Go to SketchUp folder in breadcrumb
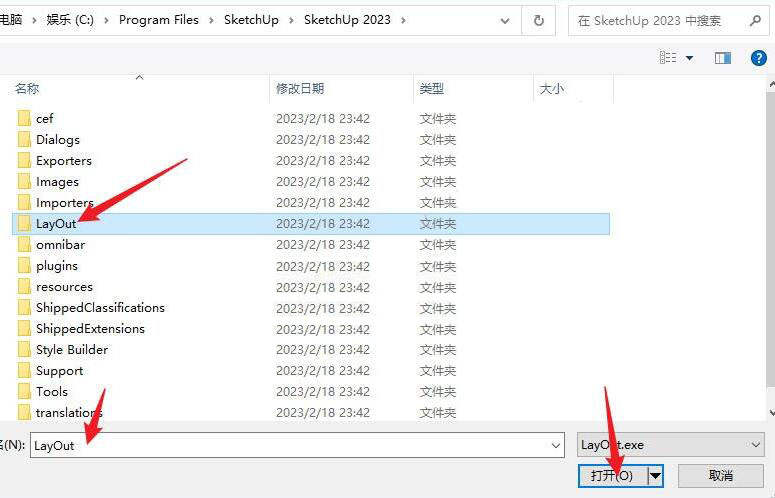The width and height of the screenshot is (775, 498). click(x=251, y=20)
